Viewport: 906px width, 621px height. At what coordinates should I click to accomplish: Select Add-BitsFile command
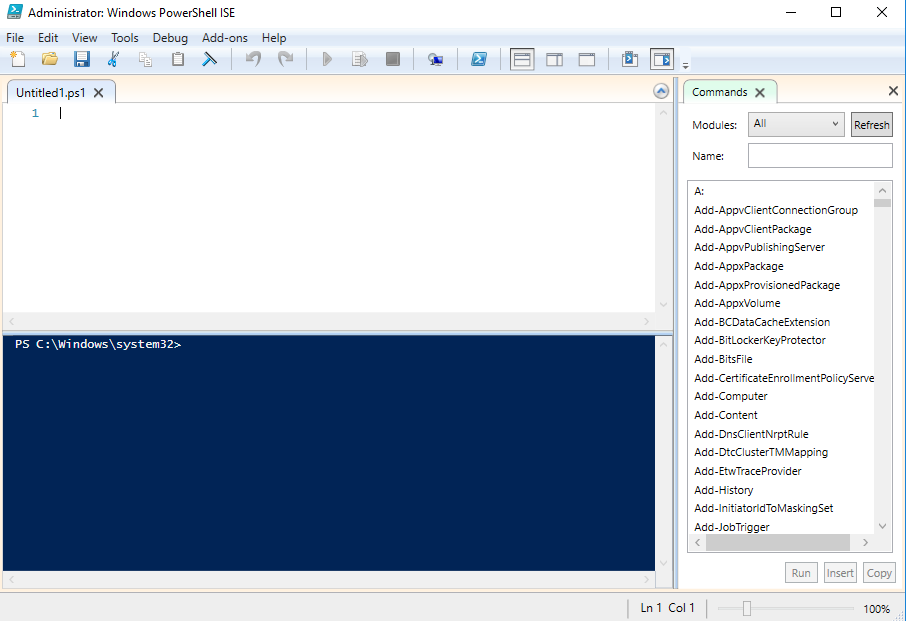point(723,359)
